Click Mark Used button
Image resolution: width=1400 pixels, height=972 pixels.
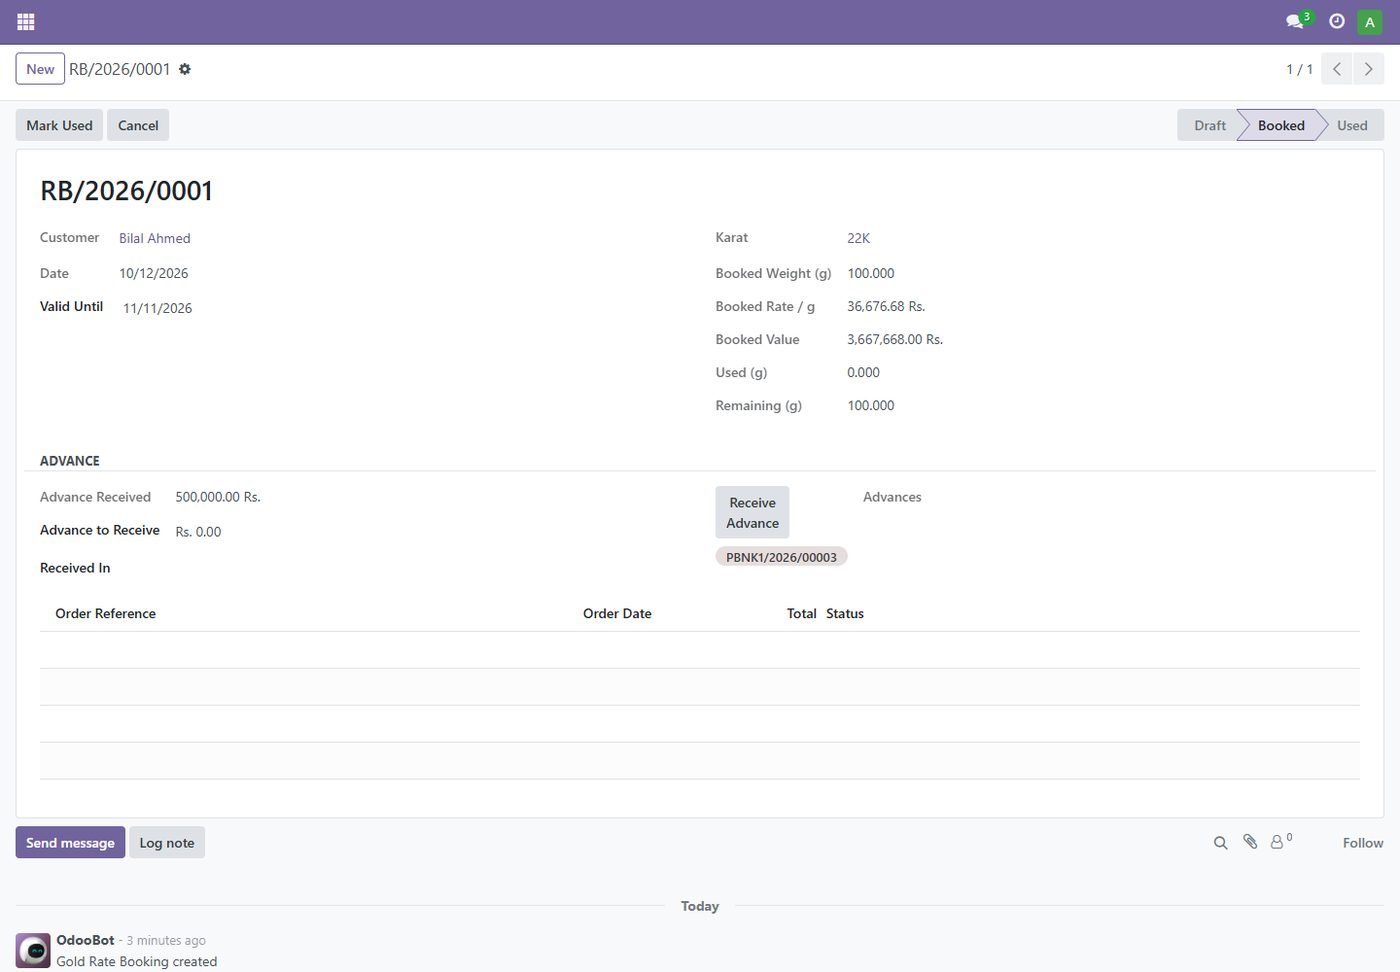pos(59,125)
